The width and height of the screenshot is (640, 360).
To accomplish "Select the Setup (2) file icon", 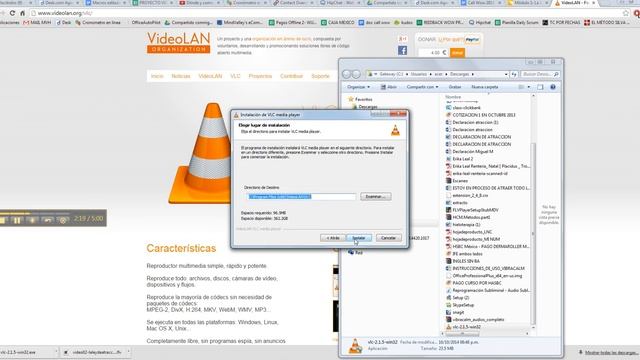I will (x=448, y=298).
